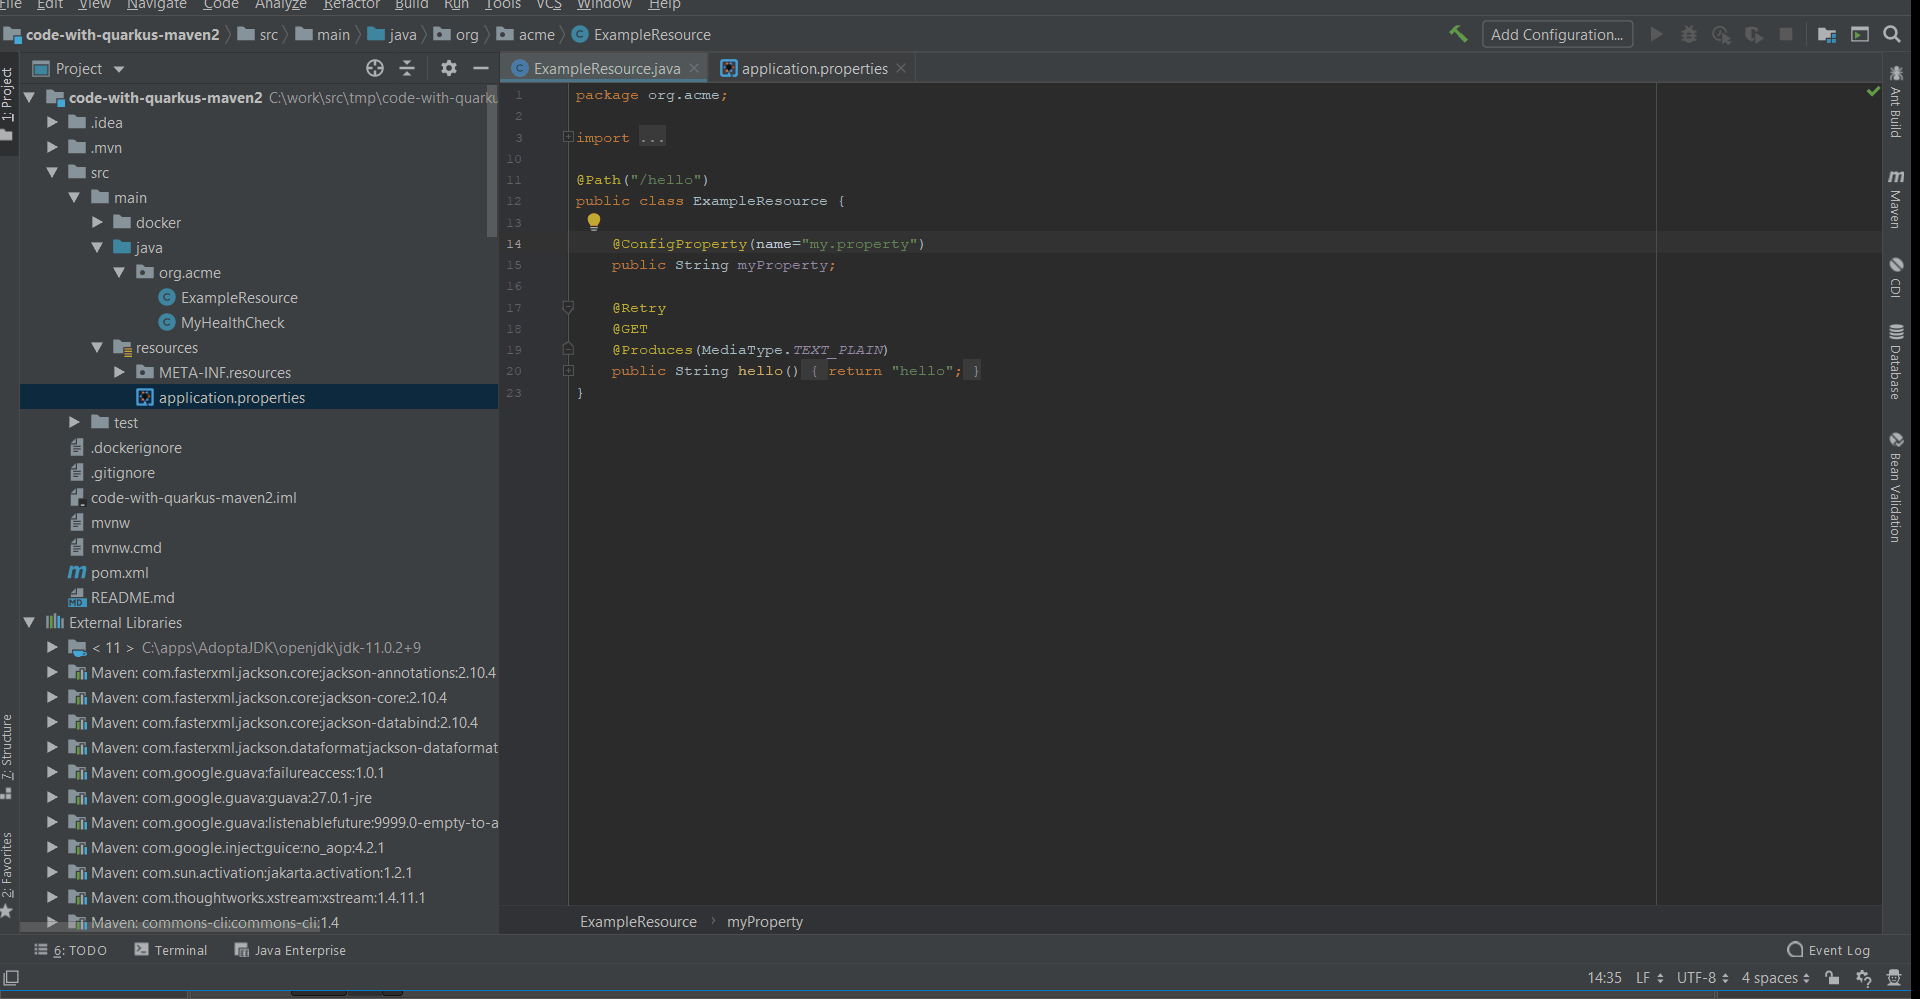This screenshot has height=999, width=1920.
Task: Click the myProperty breadcrumb below the editor
Action: coord(764,921)
